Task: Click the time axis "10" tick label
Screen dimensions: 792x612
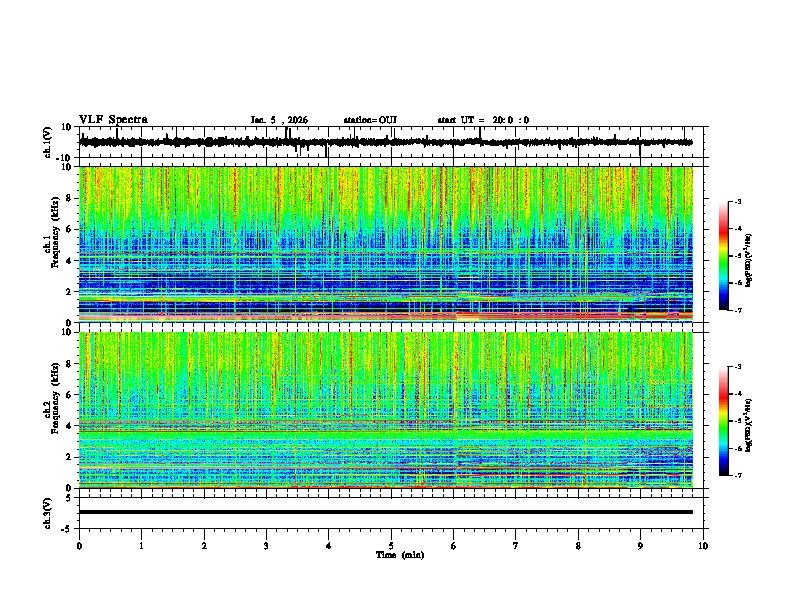Action: point(703,546)
